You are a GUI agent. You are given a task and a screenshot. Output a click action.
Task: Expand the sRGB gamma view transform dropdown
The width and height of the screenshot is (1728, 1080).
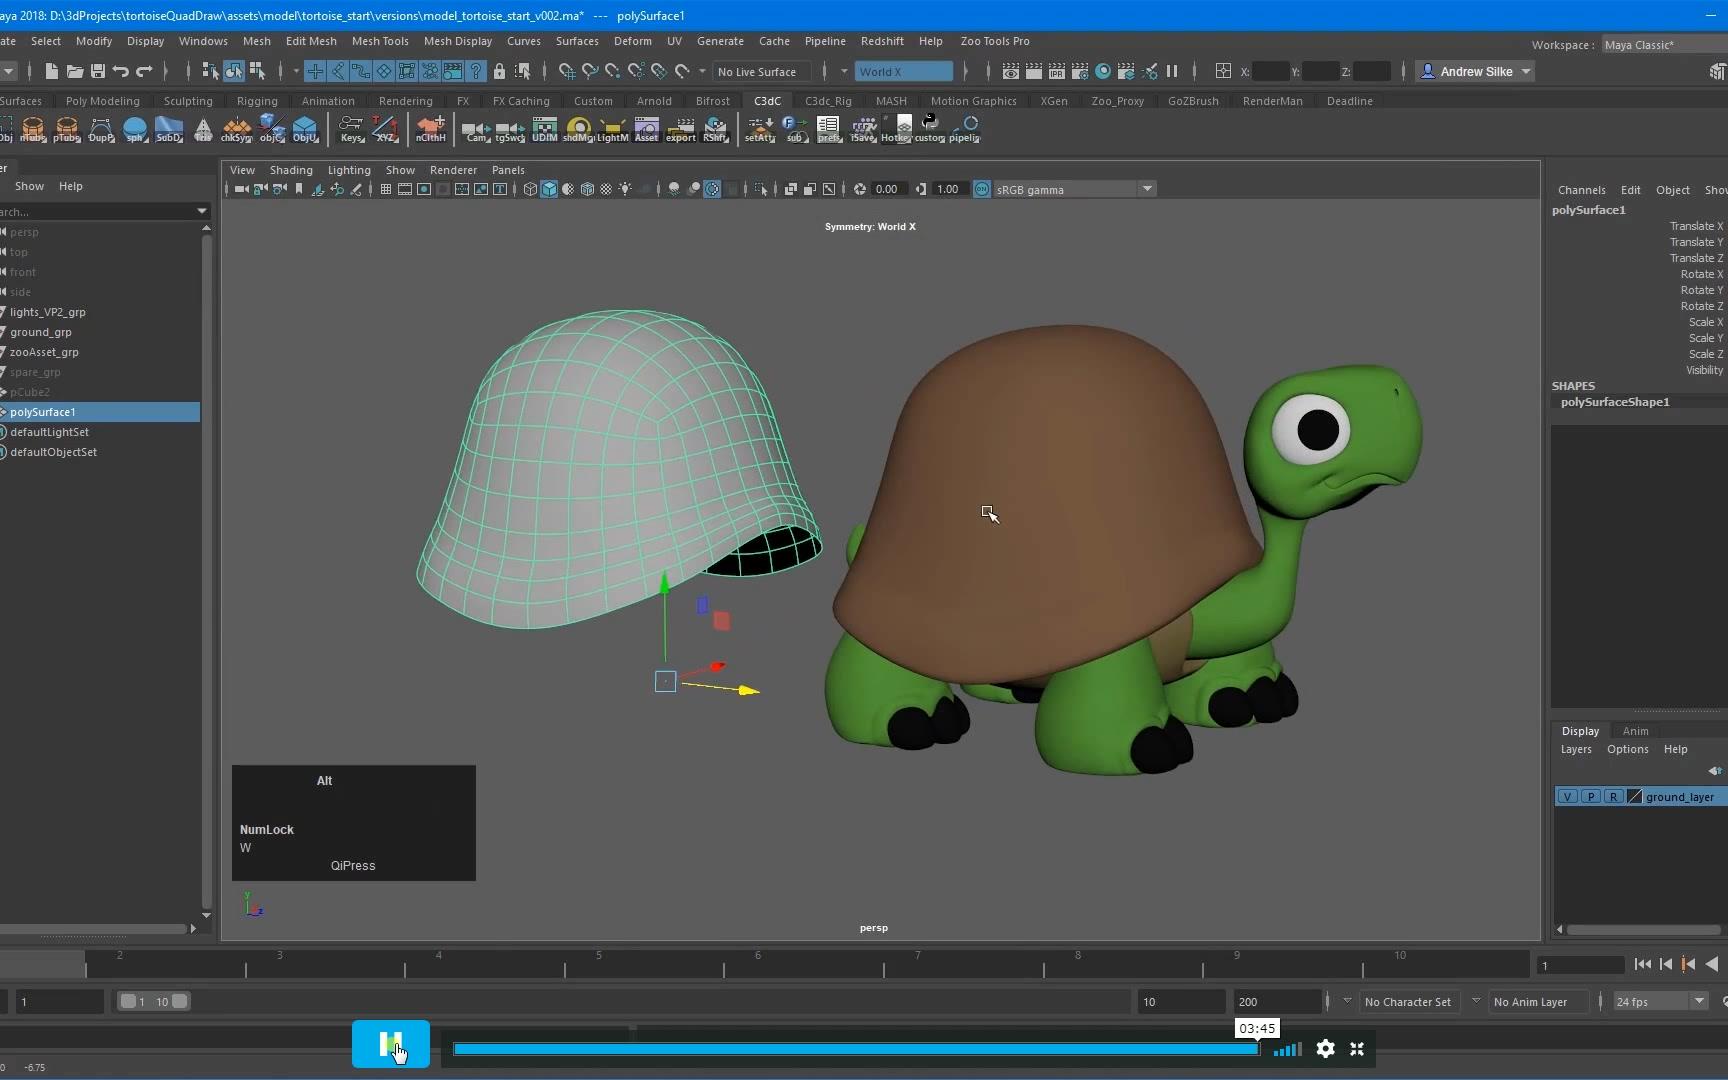(x=1146, y=189)
